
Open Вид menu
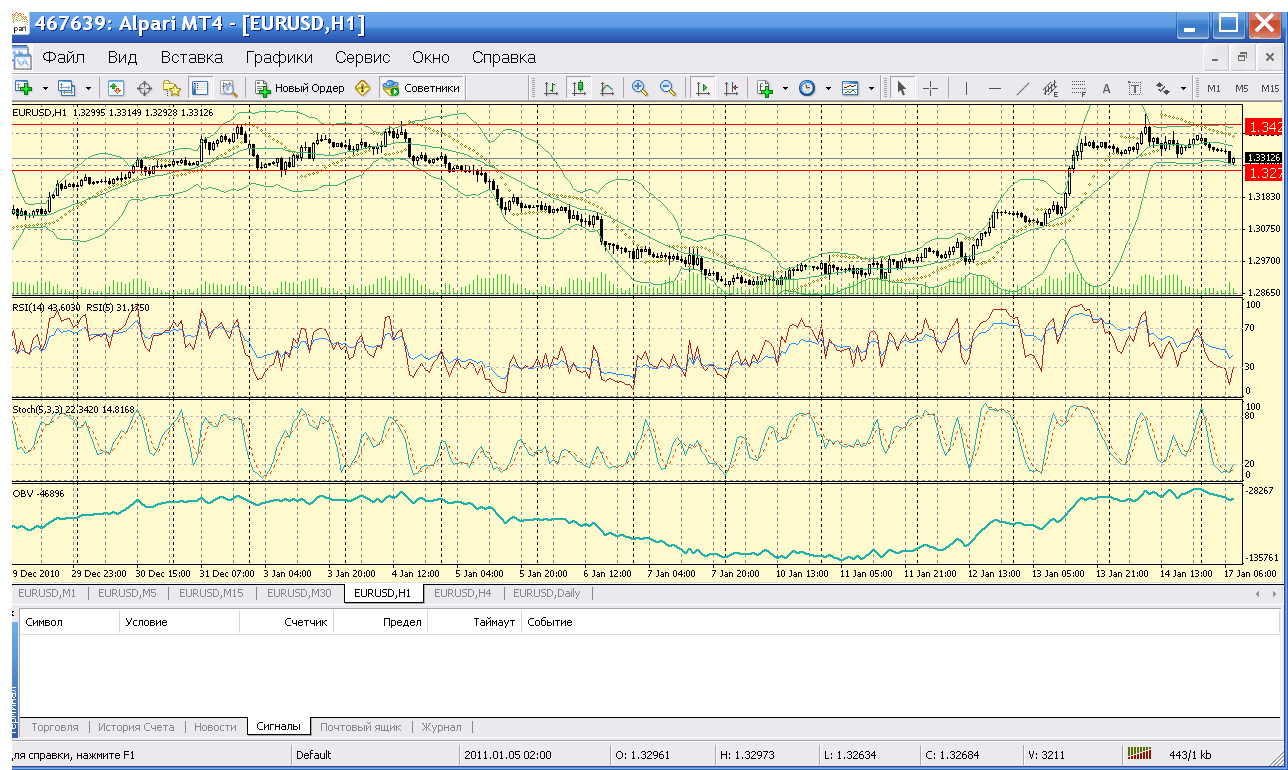(122, 57)
